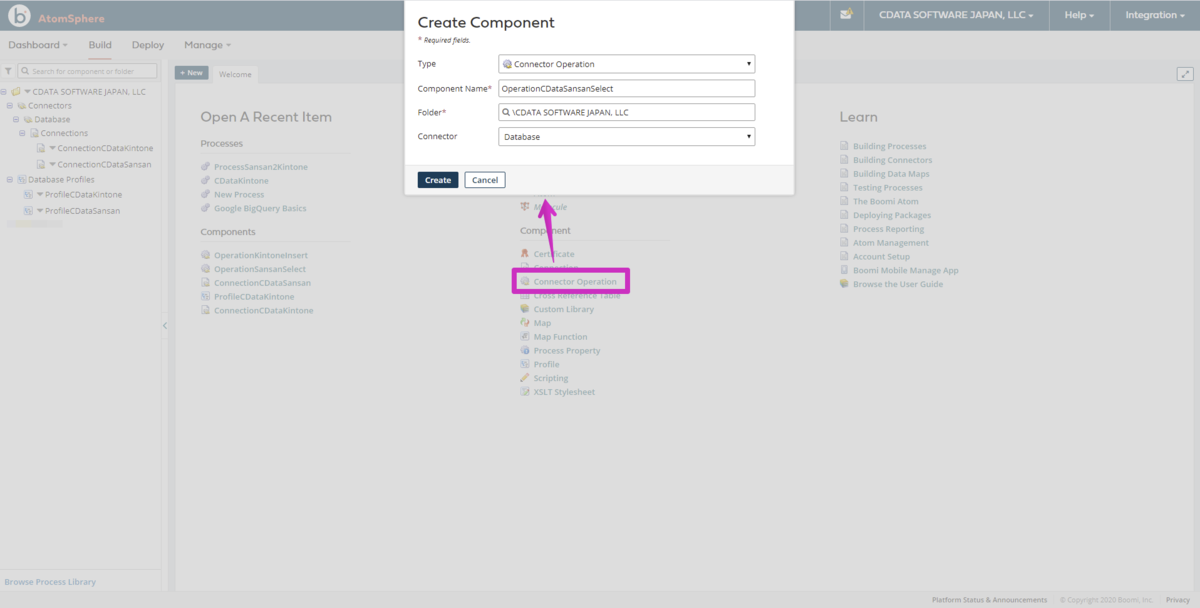
Task: Click the Cancel button in dialog
Action: tap(485, 180)
